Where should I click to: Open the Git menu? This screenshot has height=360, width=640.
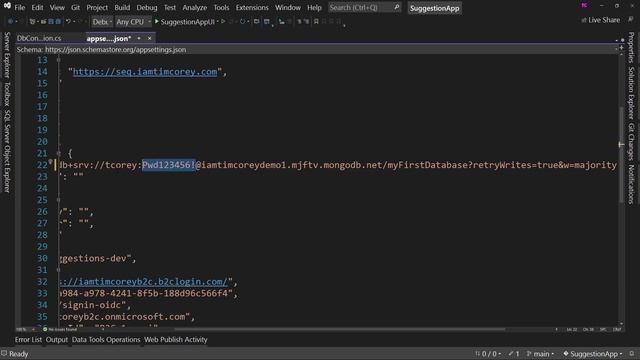(76, 7)
